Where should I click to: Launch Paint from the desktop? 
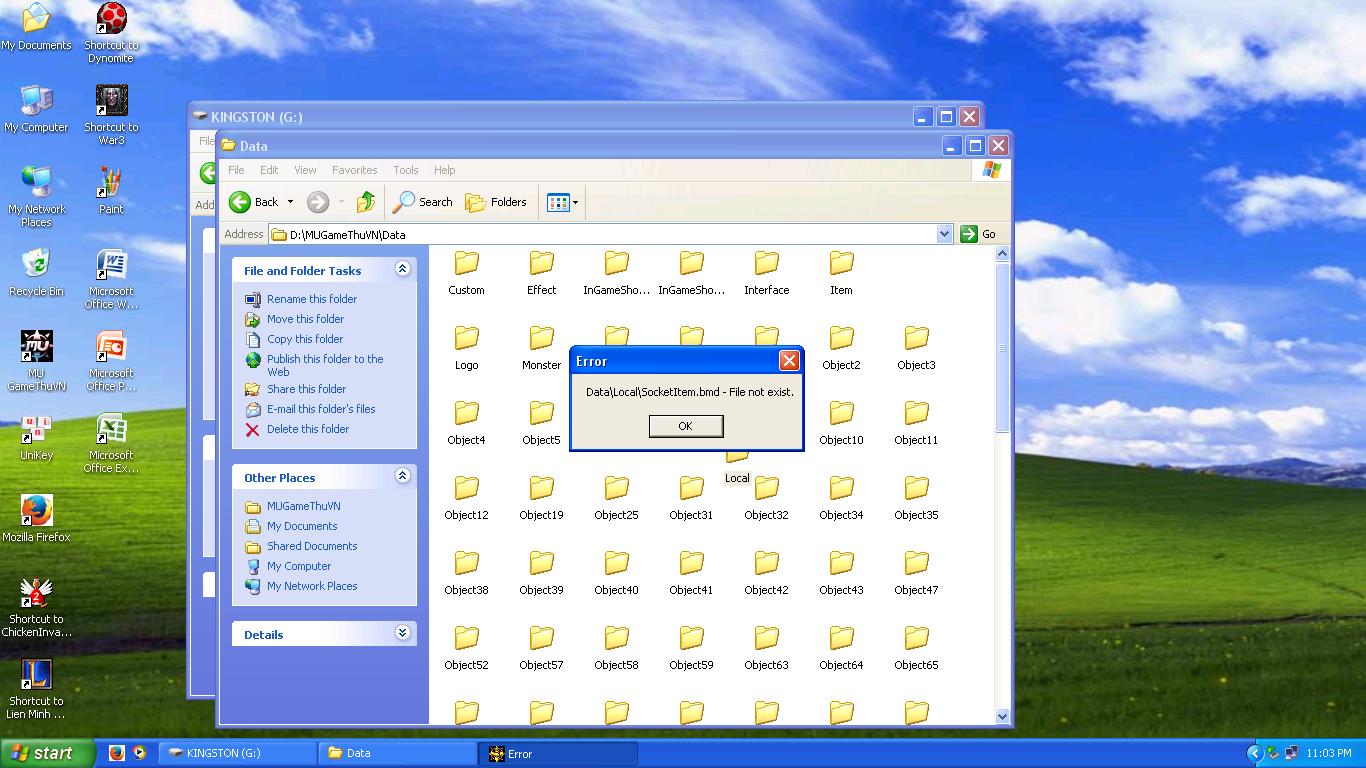(111, 191)
